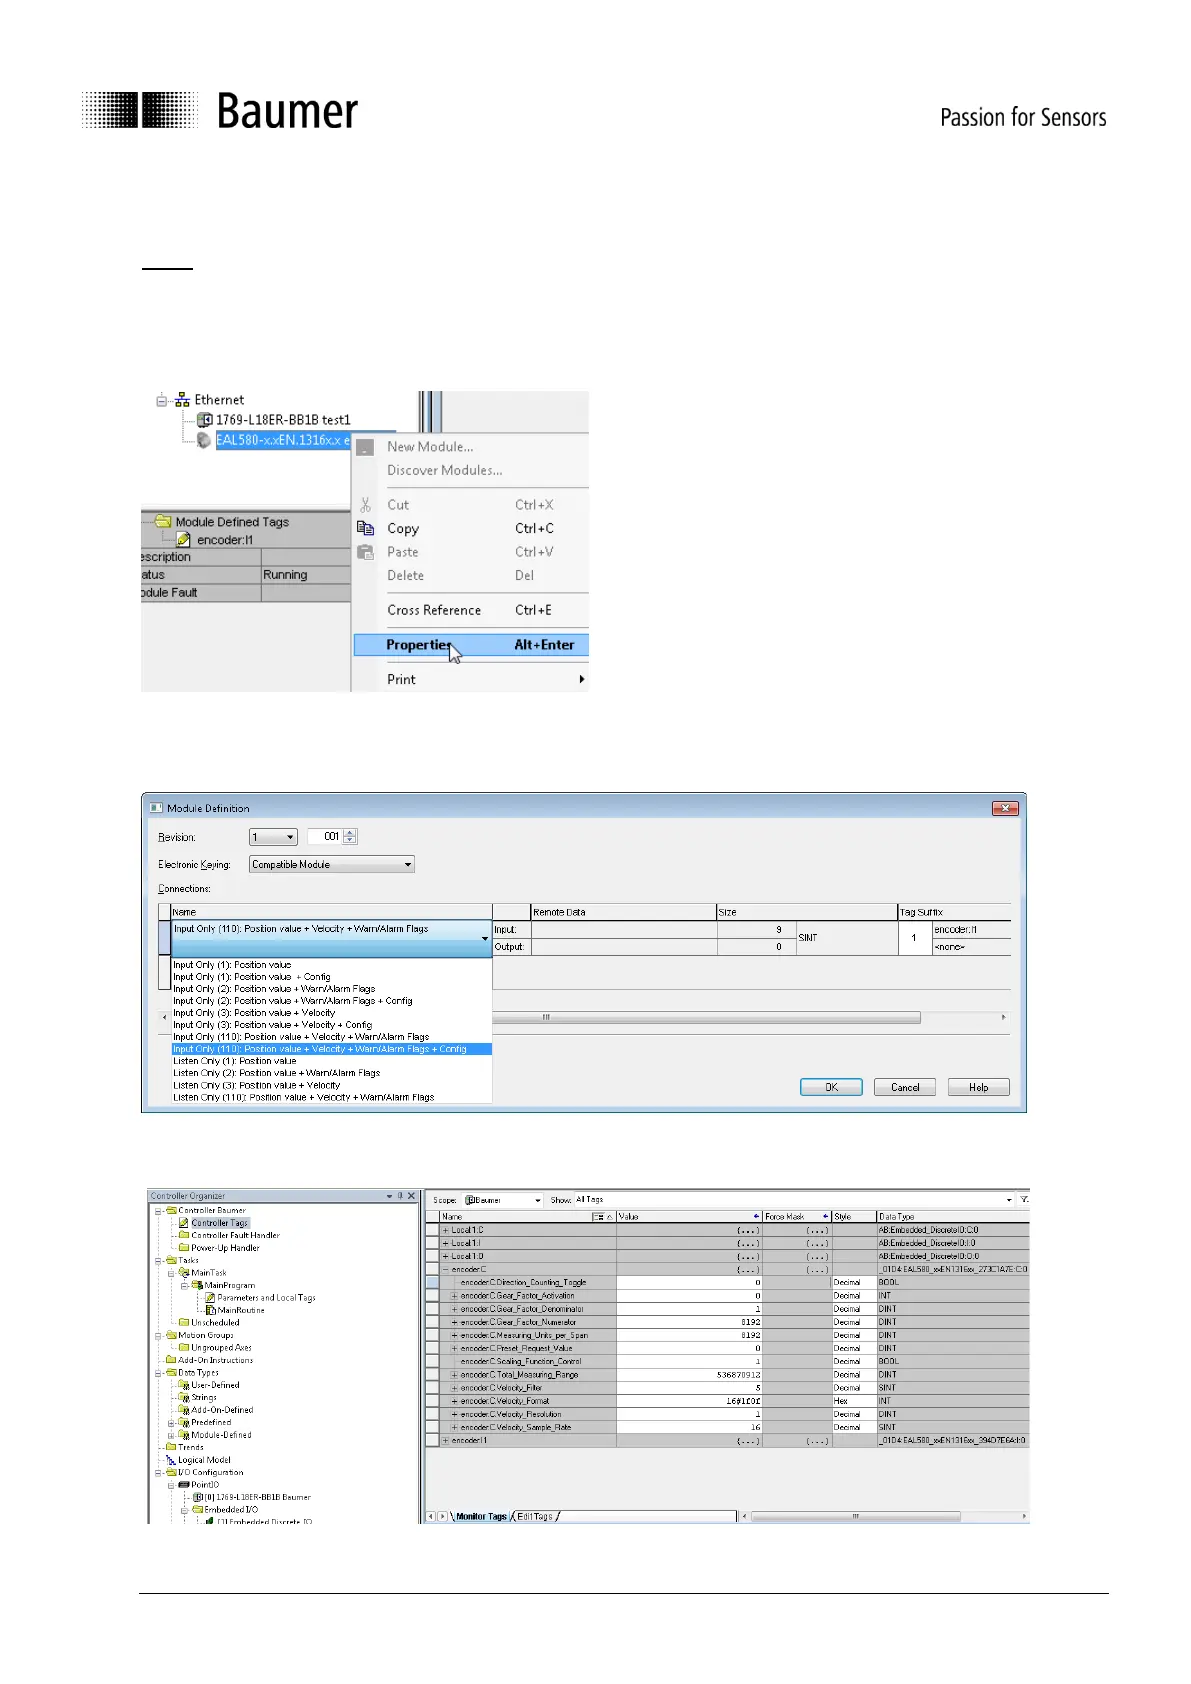The width and height of the screenshot is (1191, 1684).
Task: Open the Print submenu
Action: pos(471,679)
